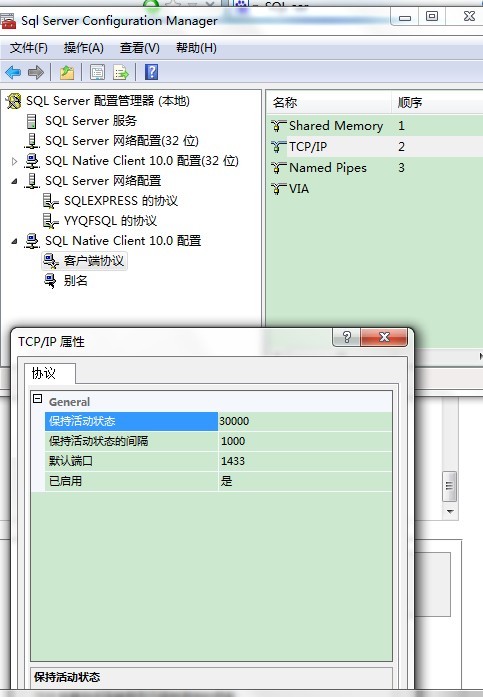Click the 客户端协议 node icon
483x697 pixels.
pos(51,261)
